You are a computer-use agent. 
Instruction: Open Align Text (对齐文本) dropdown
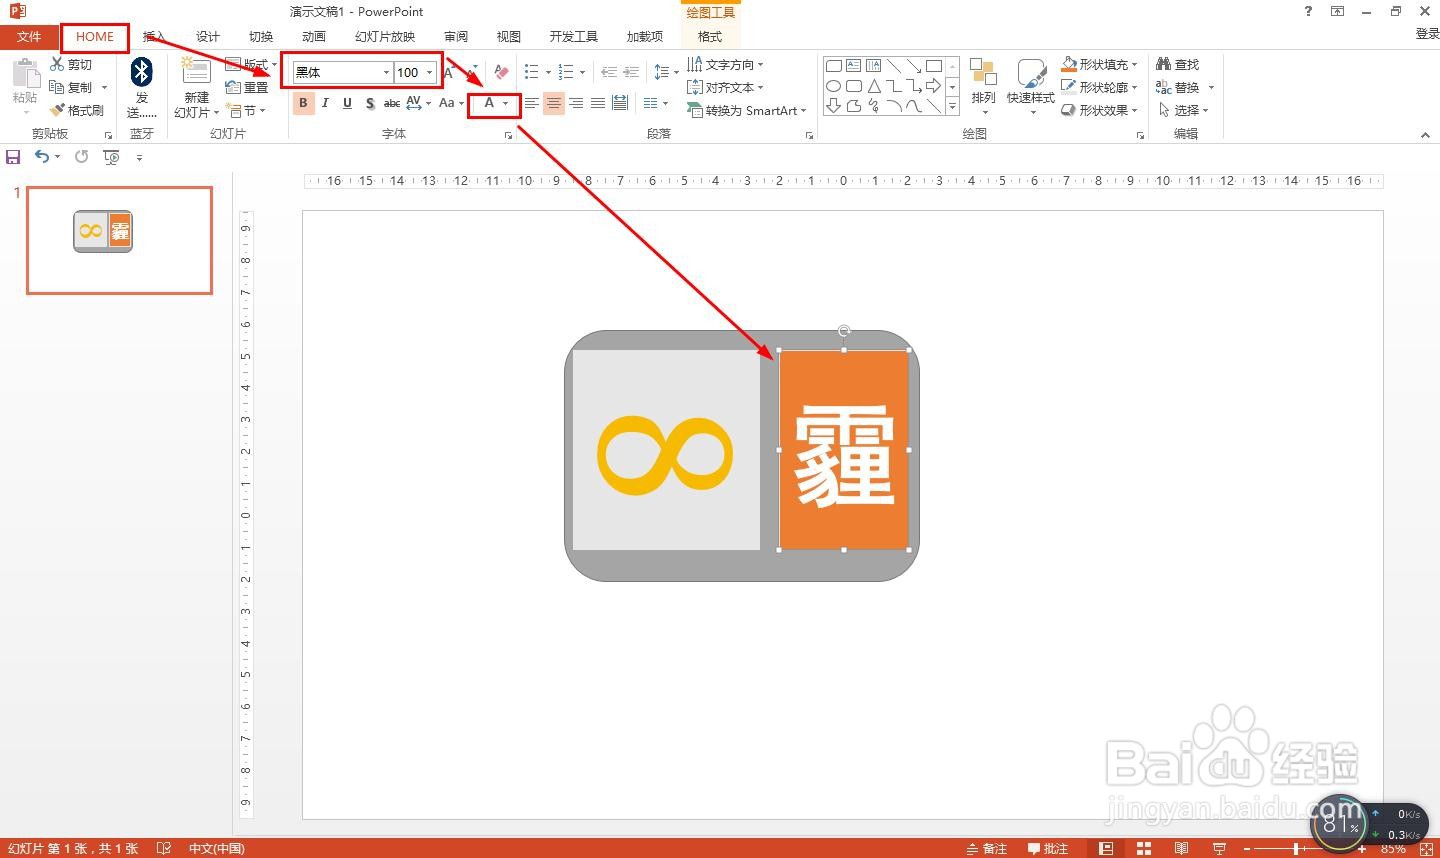tap(726, 87)
